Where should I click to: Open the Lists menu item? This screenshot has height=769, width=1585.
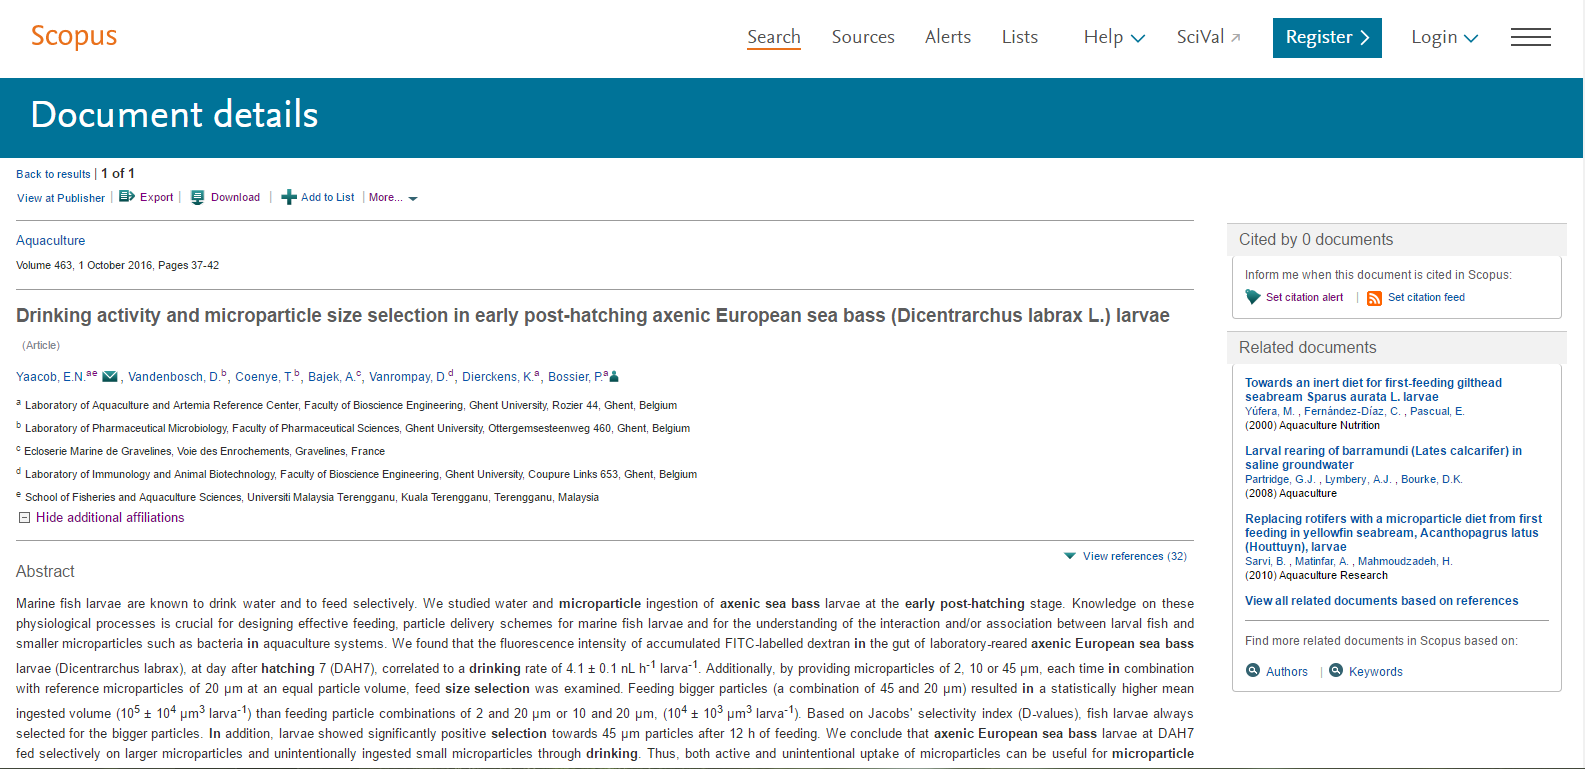(x=1020, y=37)
